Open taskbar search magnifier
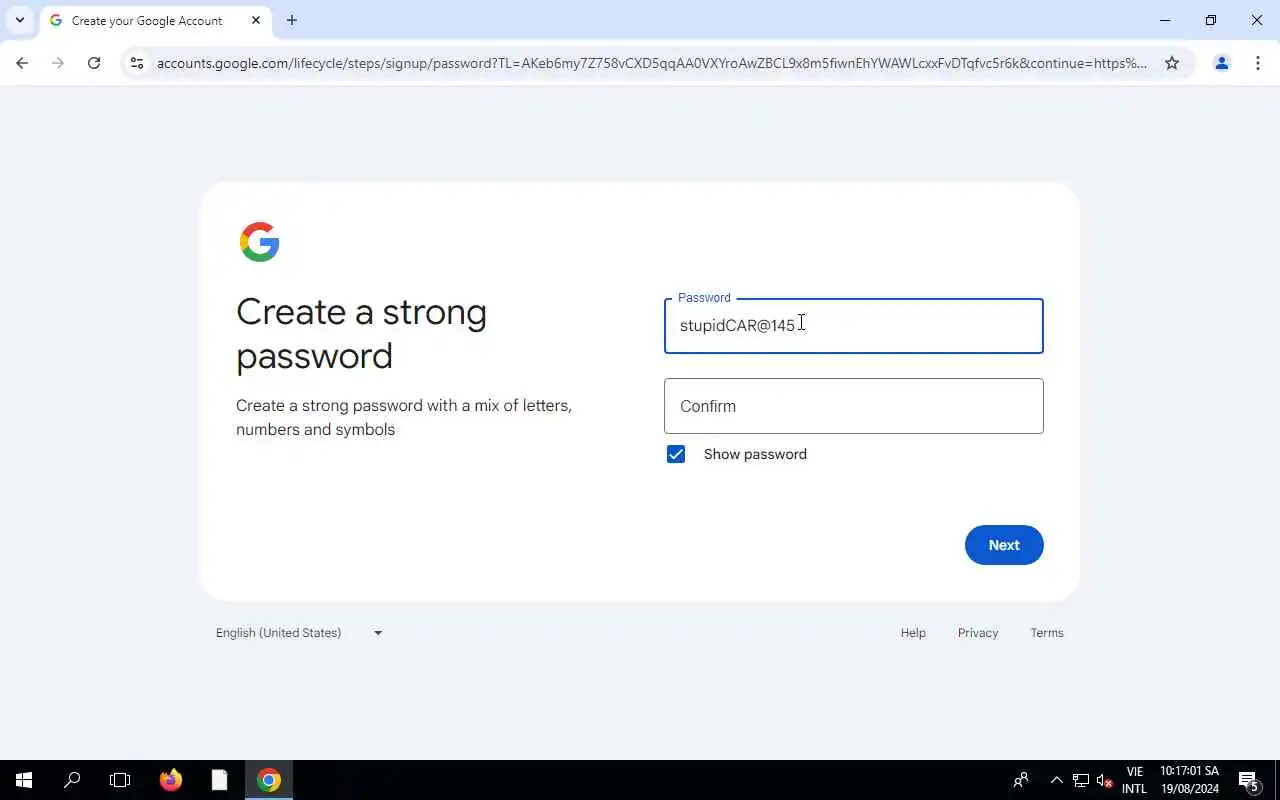Viewport: 1280px width, 800px height. point(72,780)
